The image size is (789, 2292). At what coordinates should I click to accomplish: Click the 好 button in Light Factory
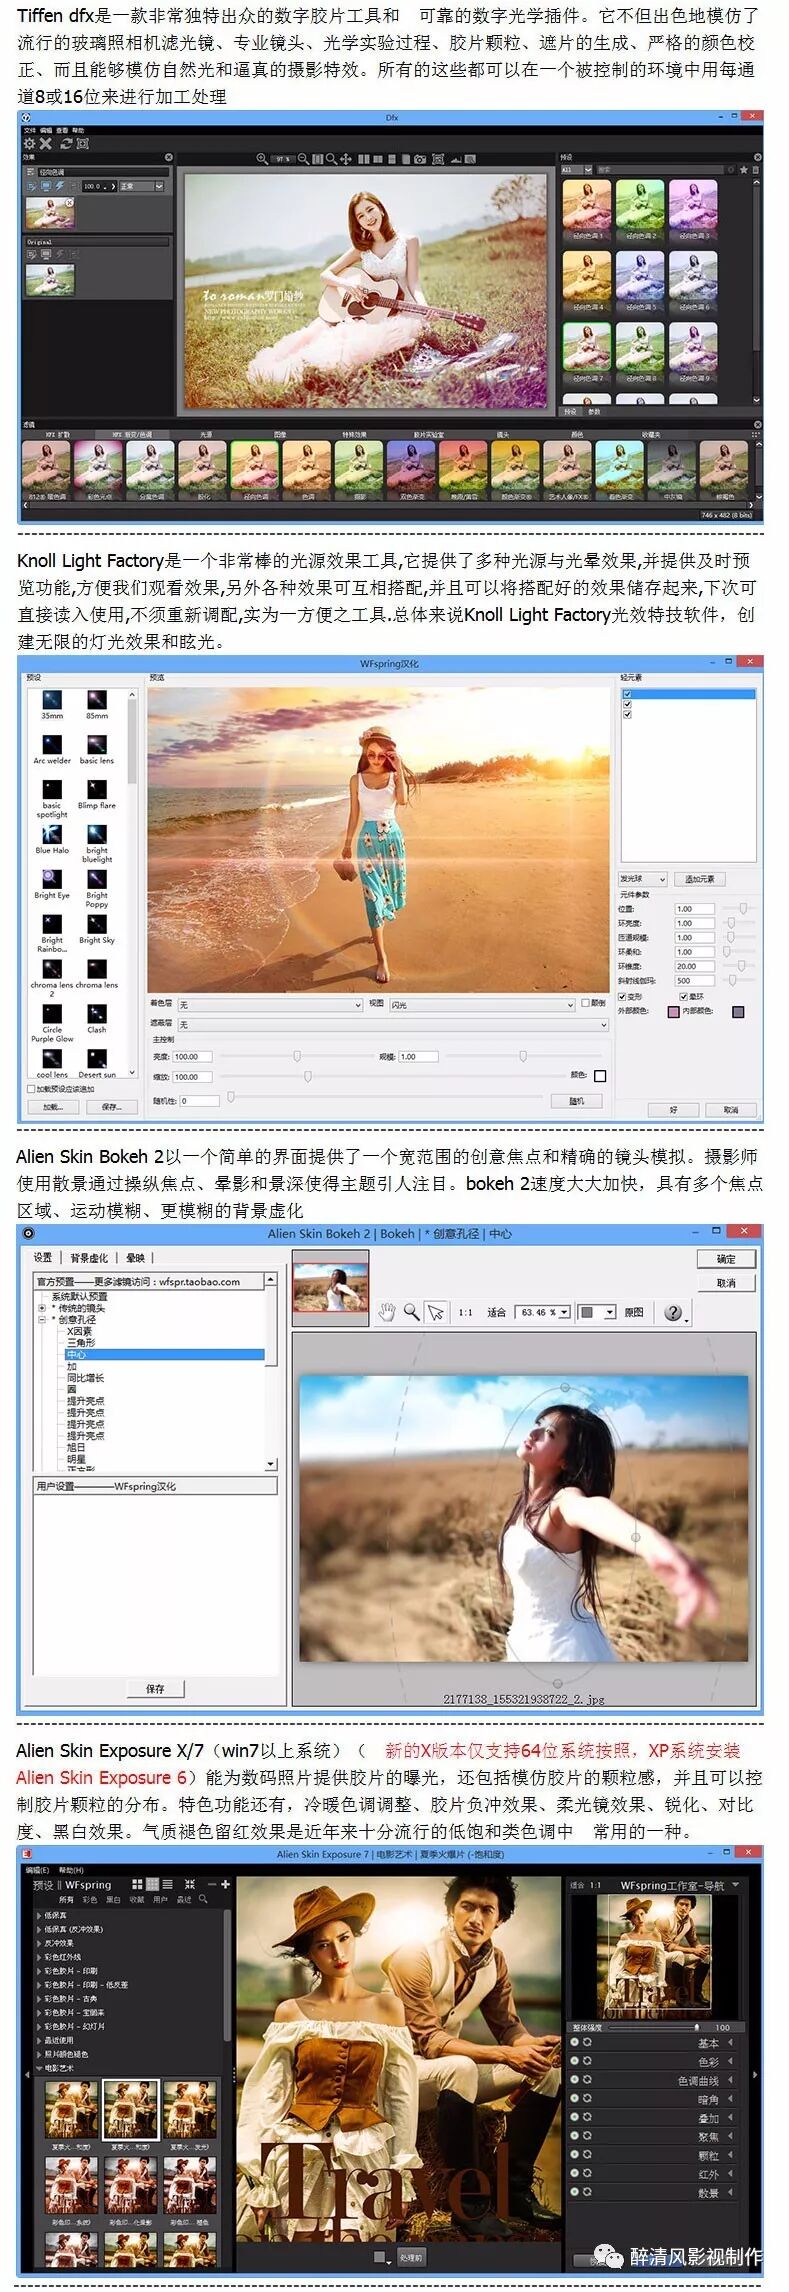[x=673, y=1109]
